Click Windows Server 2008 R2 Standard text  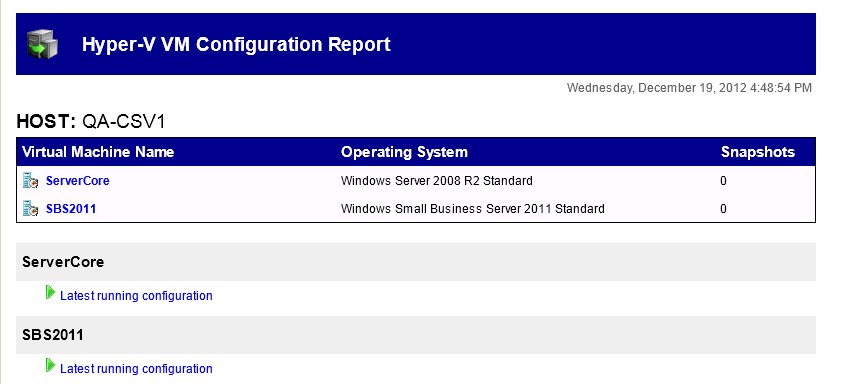436,181
